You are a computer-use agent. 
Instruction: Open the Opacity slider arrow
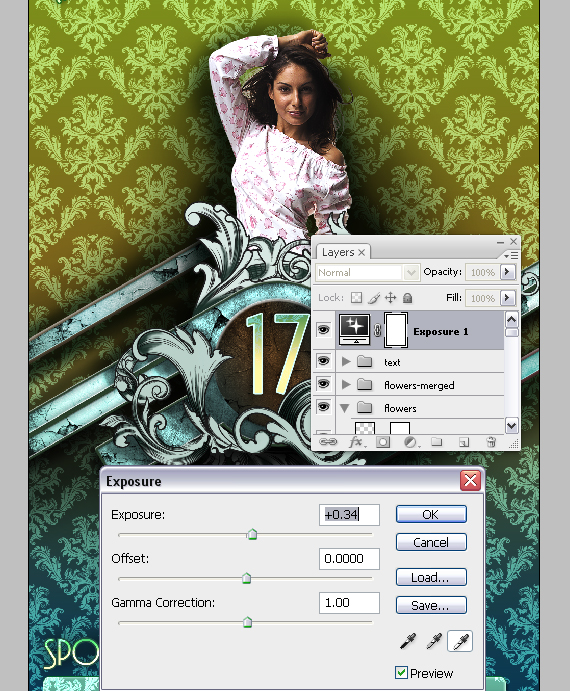pos(508,272)
